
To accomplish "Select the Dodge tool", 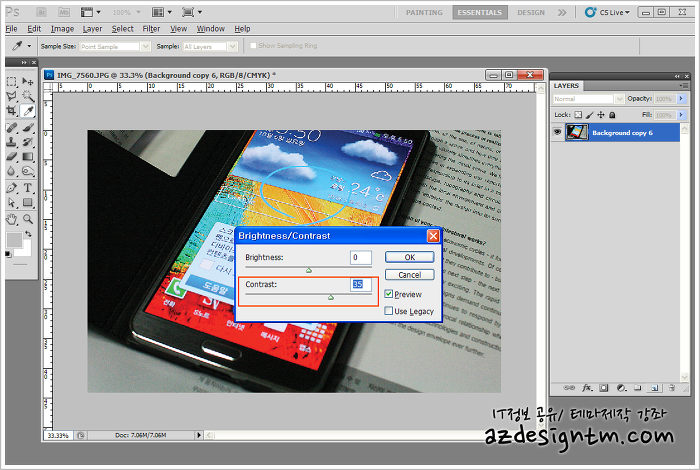I will tap(28, 171).
